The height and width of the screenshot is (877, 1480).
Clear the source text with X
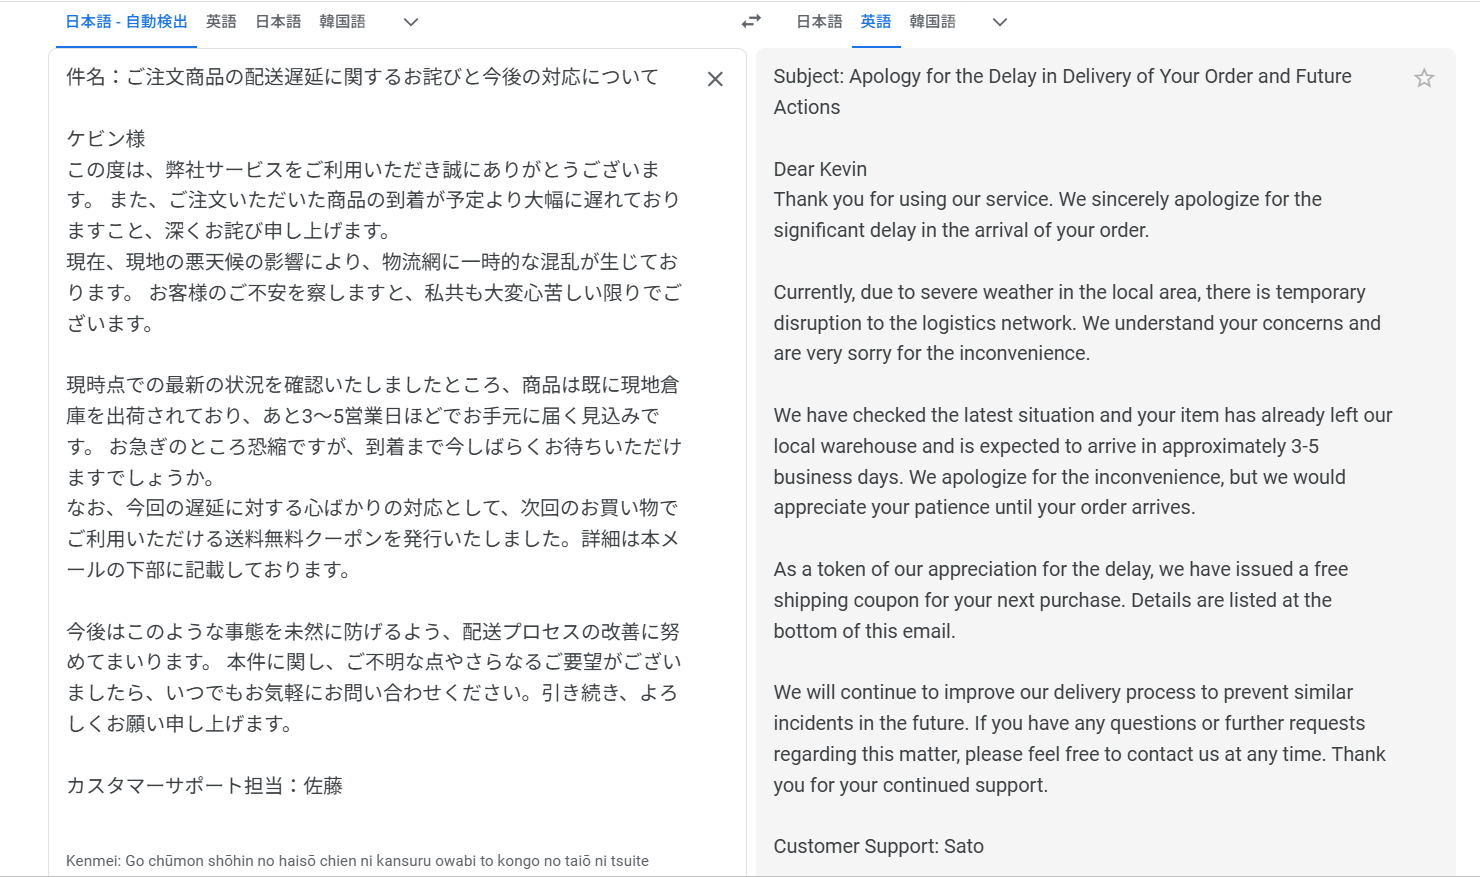[715, 79]
